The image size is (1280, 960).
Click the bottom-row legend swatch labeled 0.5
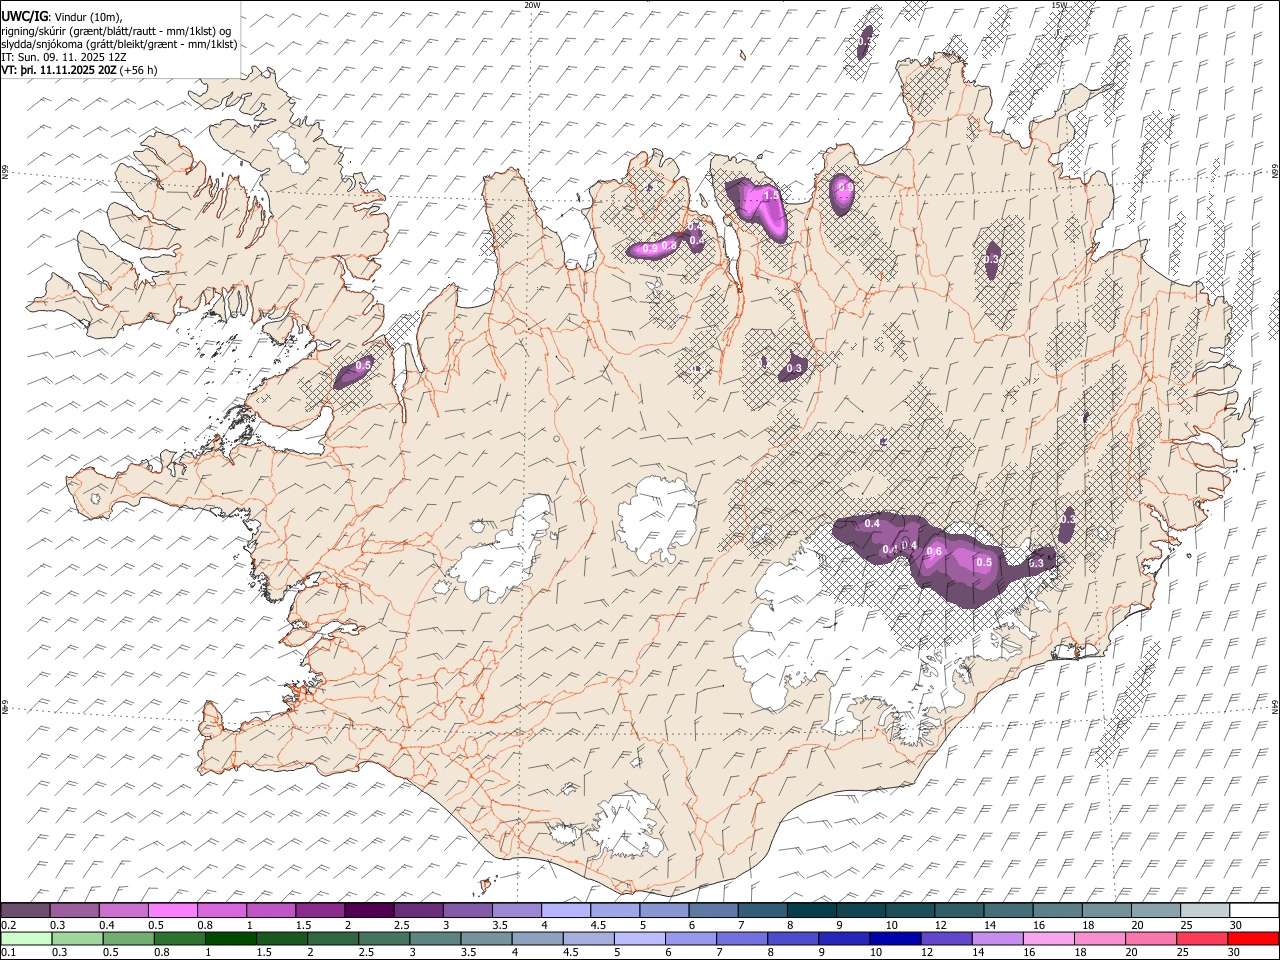pos(128,938)
